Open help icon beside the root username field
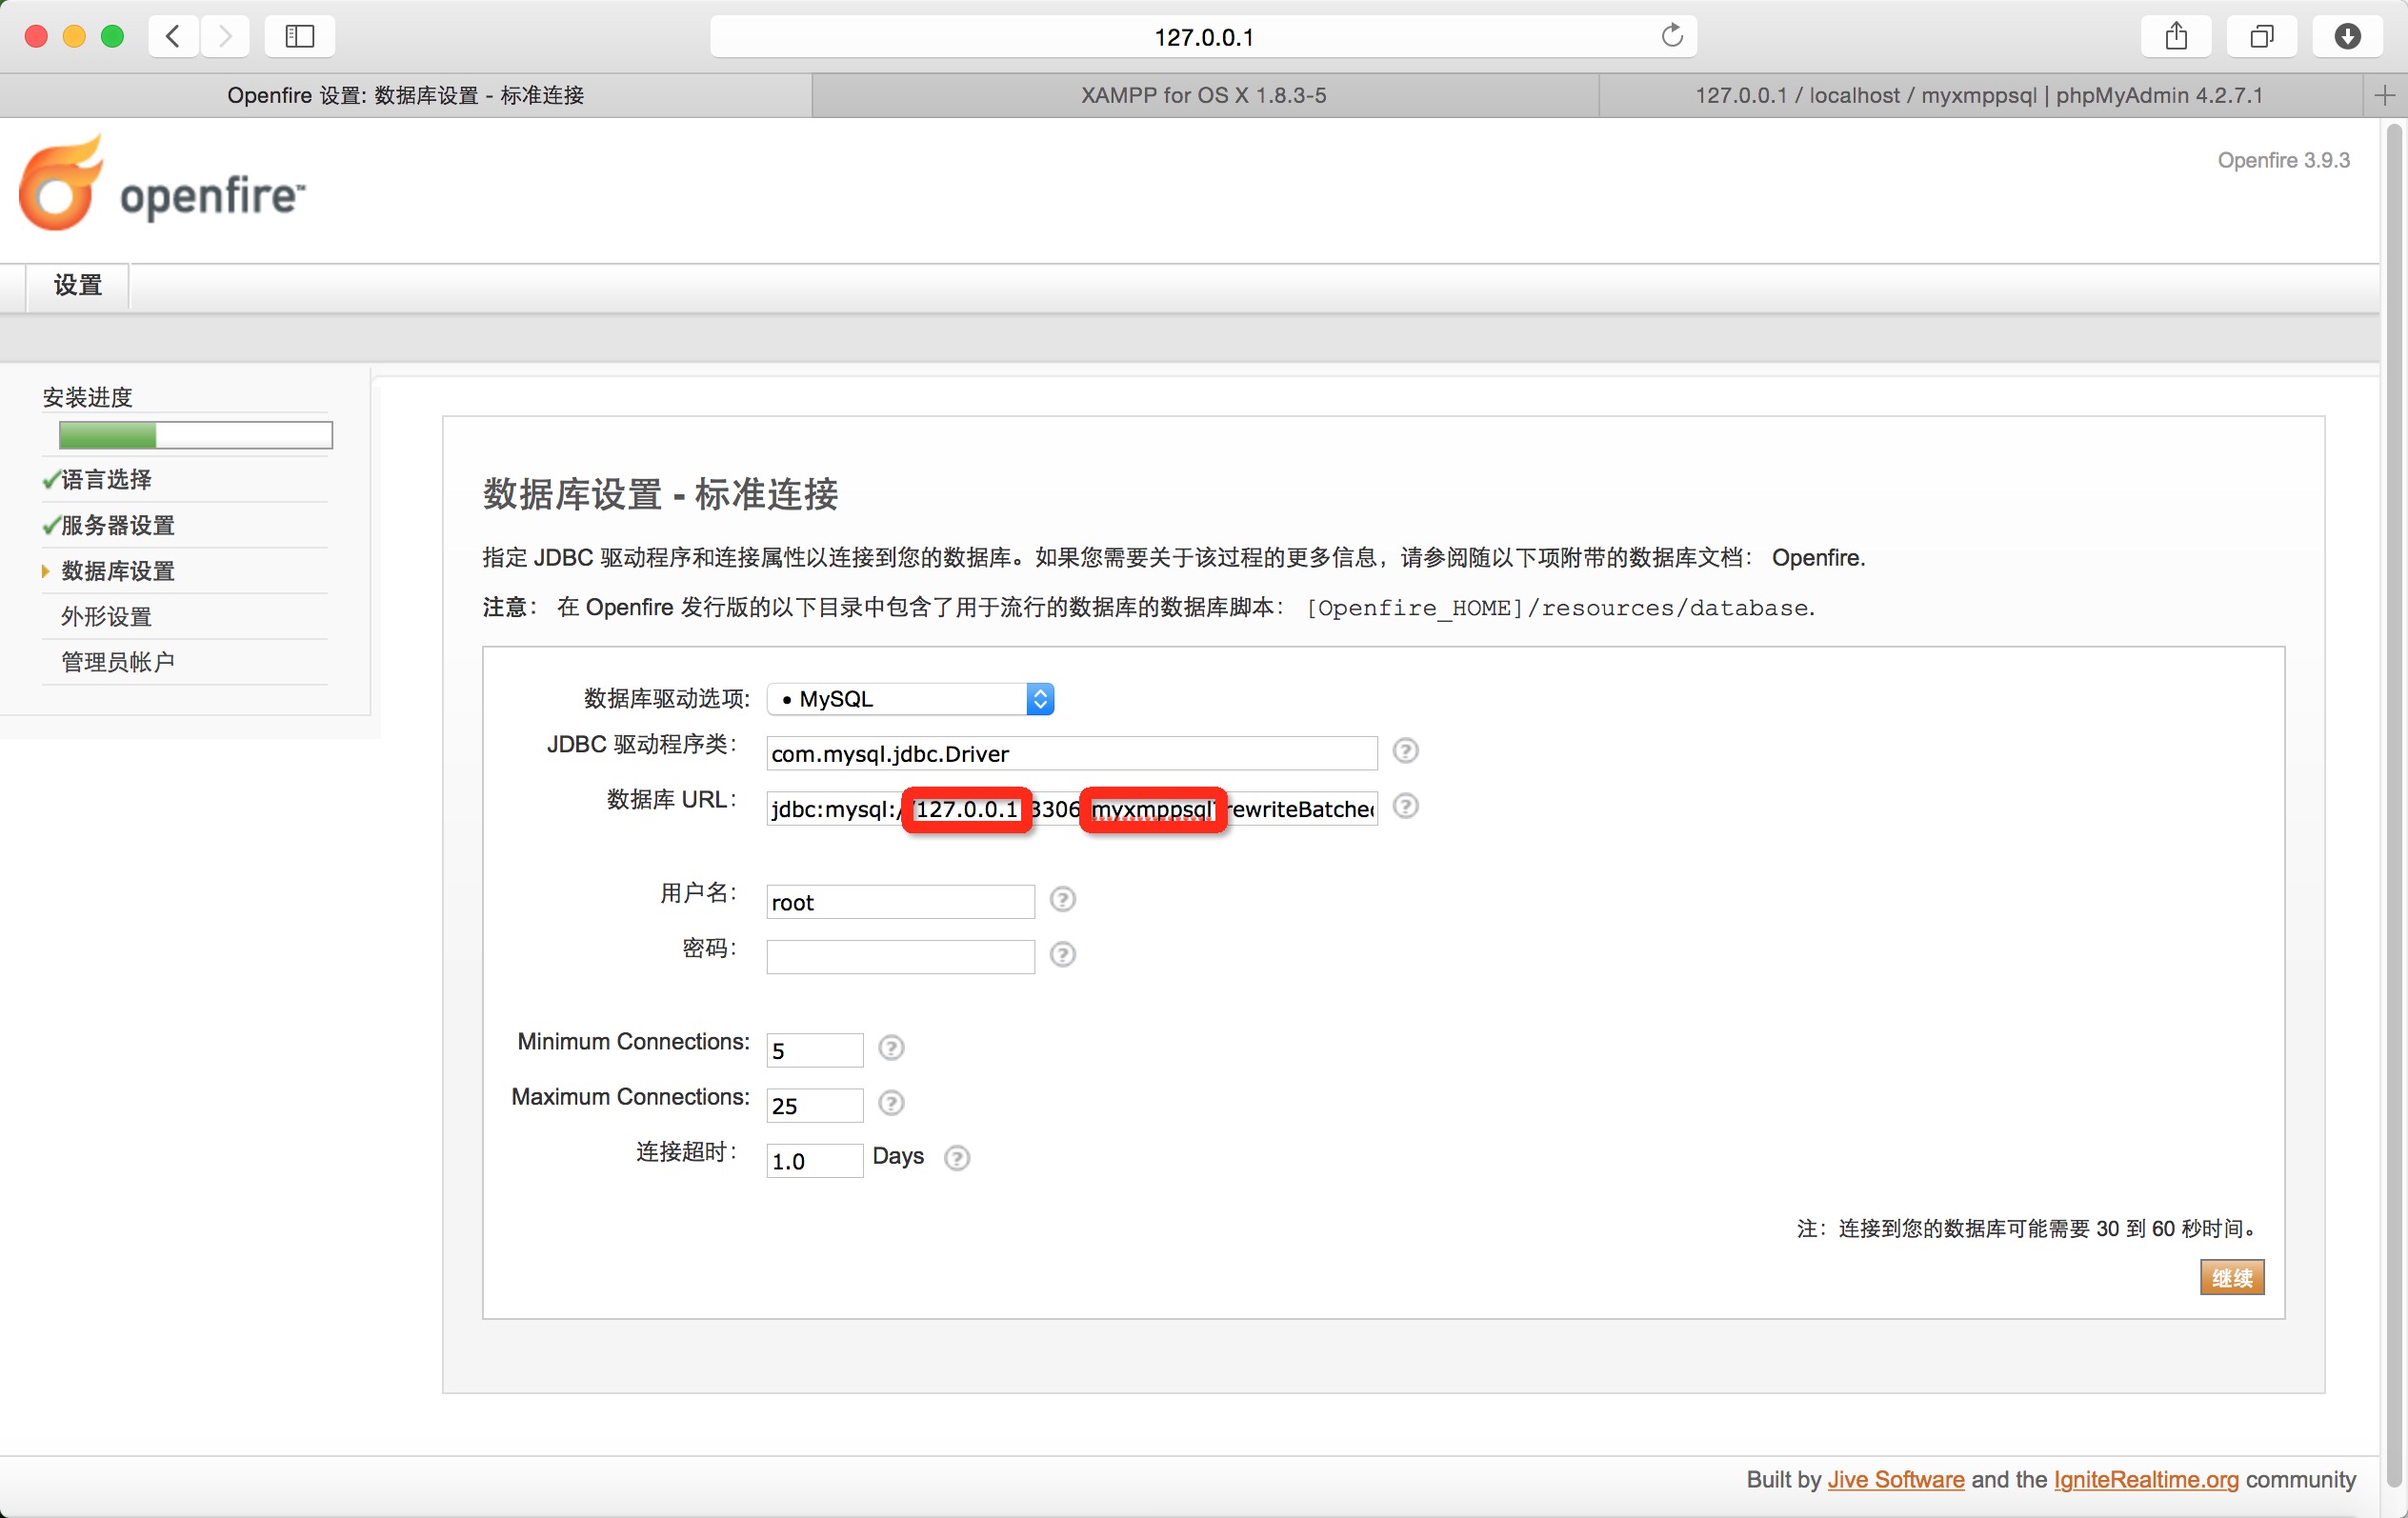2408x1518 pixels. (x=1062, y=900)
